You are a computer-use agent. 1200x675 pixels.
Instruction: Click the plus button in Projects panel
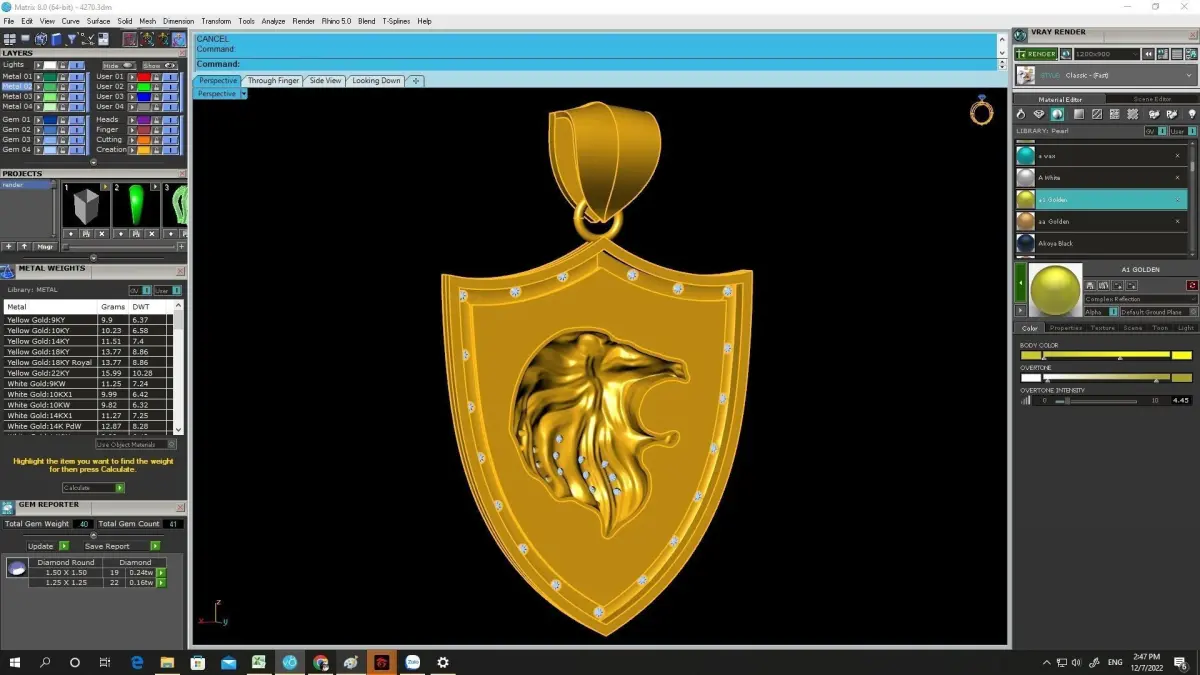(9, 246)
